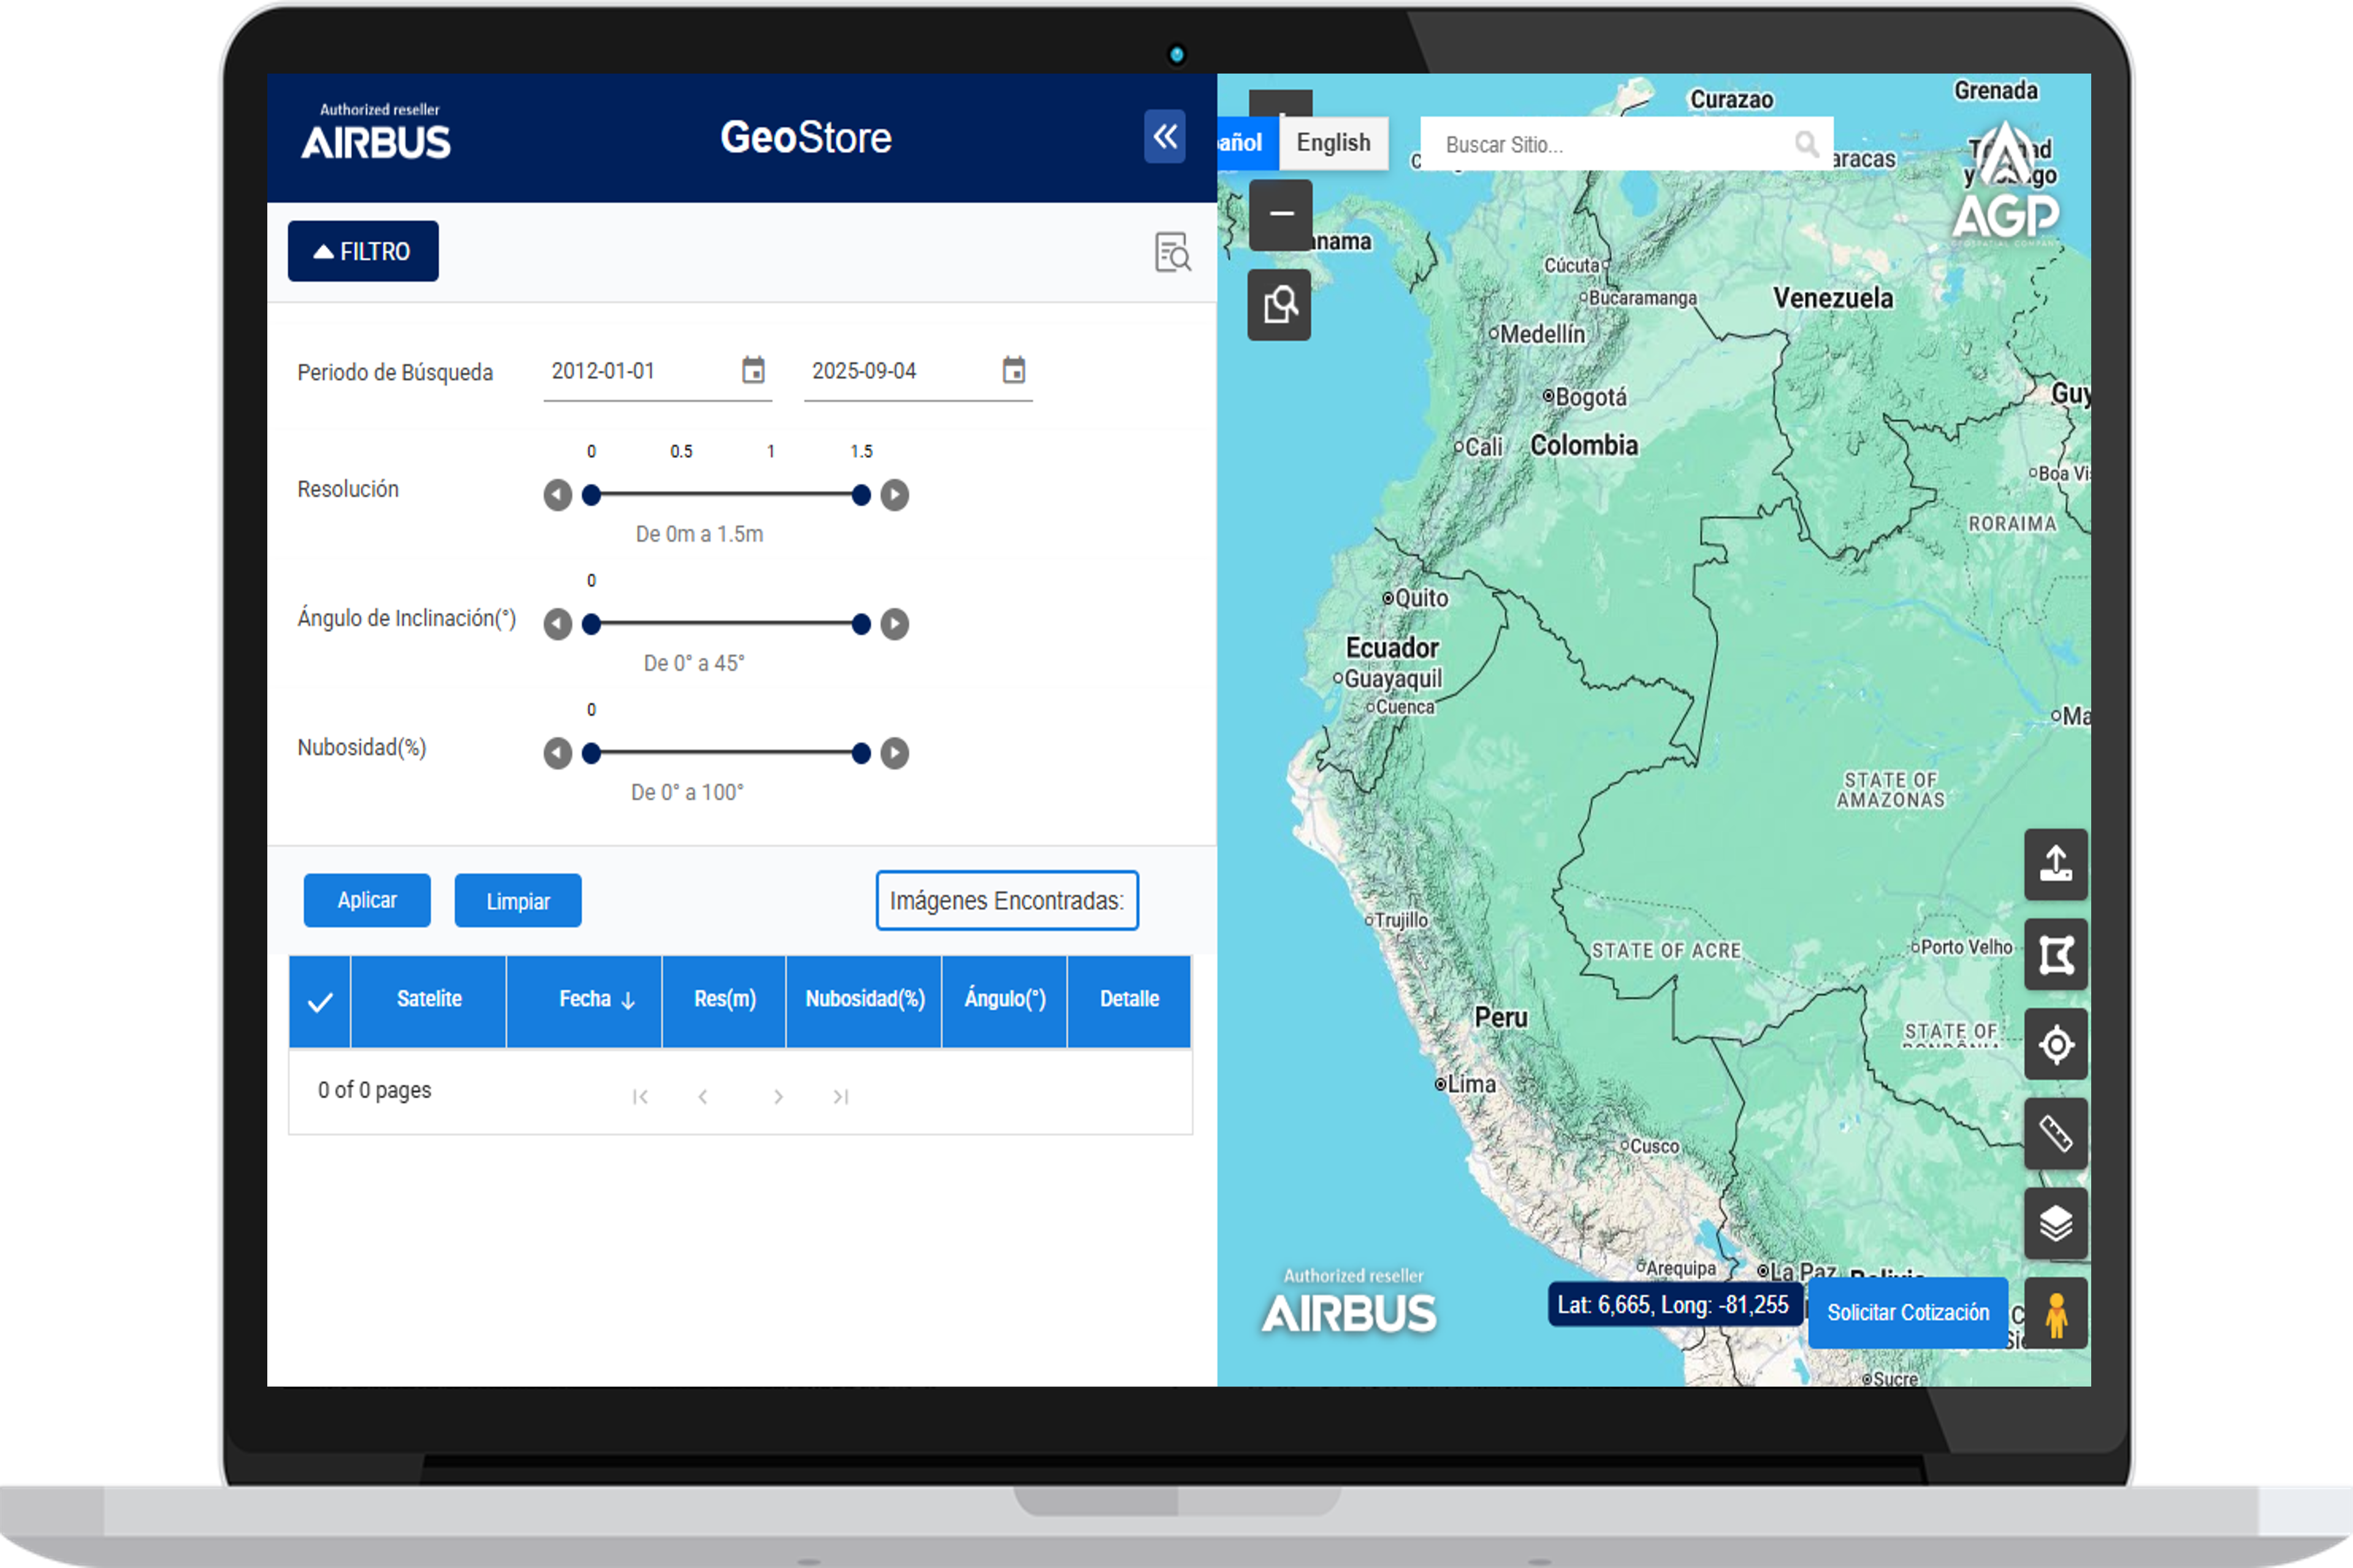Open start date calendar picker for 2012-01-01

(x=753, y=370)
